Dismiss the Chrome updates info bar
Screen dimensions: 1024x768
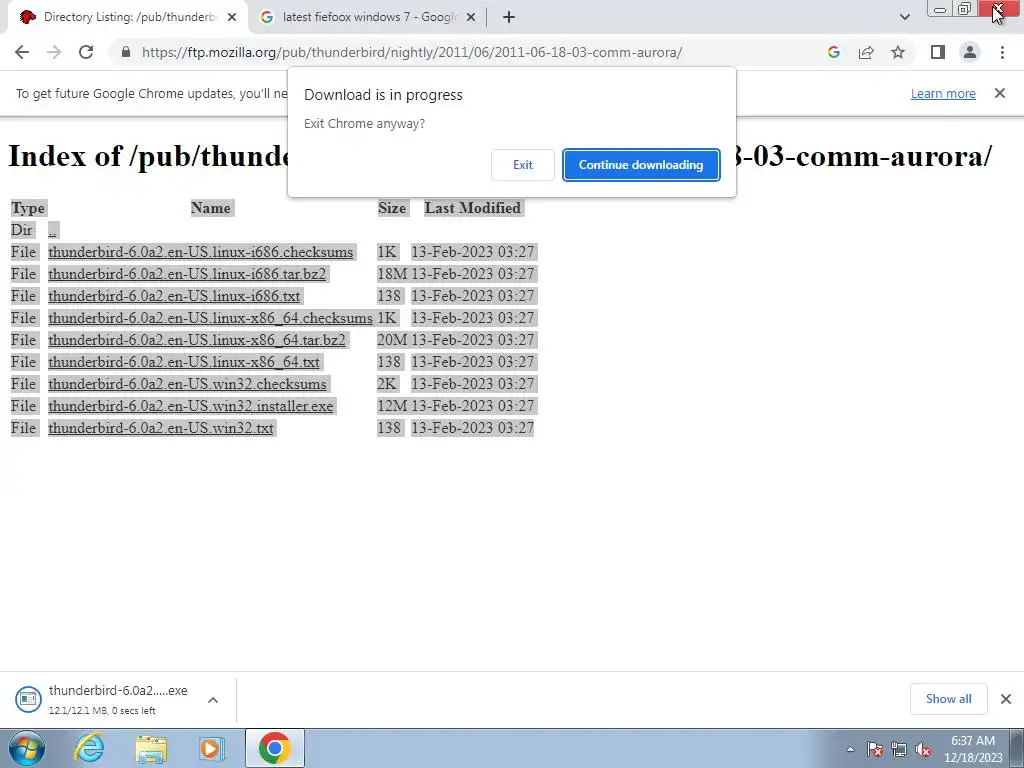tap(1000, 93)
